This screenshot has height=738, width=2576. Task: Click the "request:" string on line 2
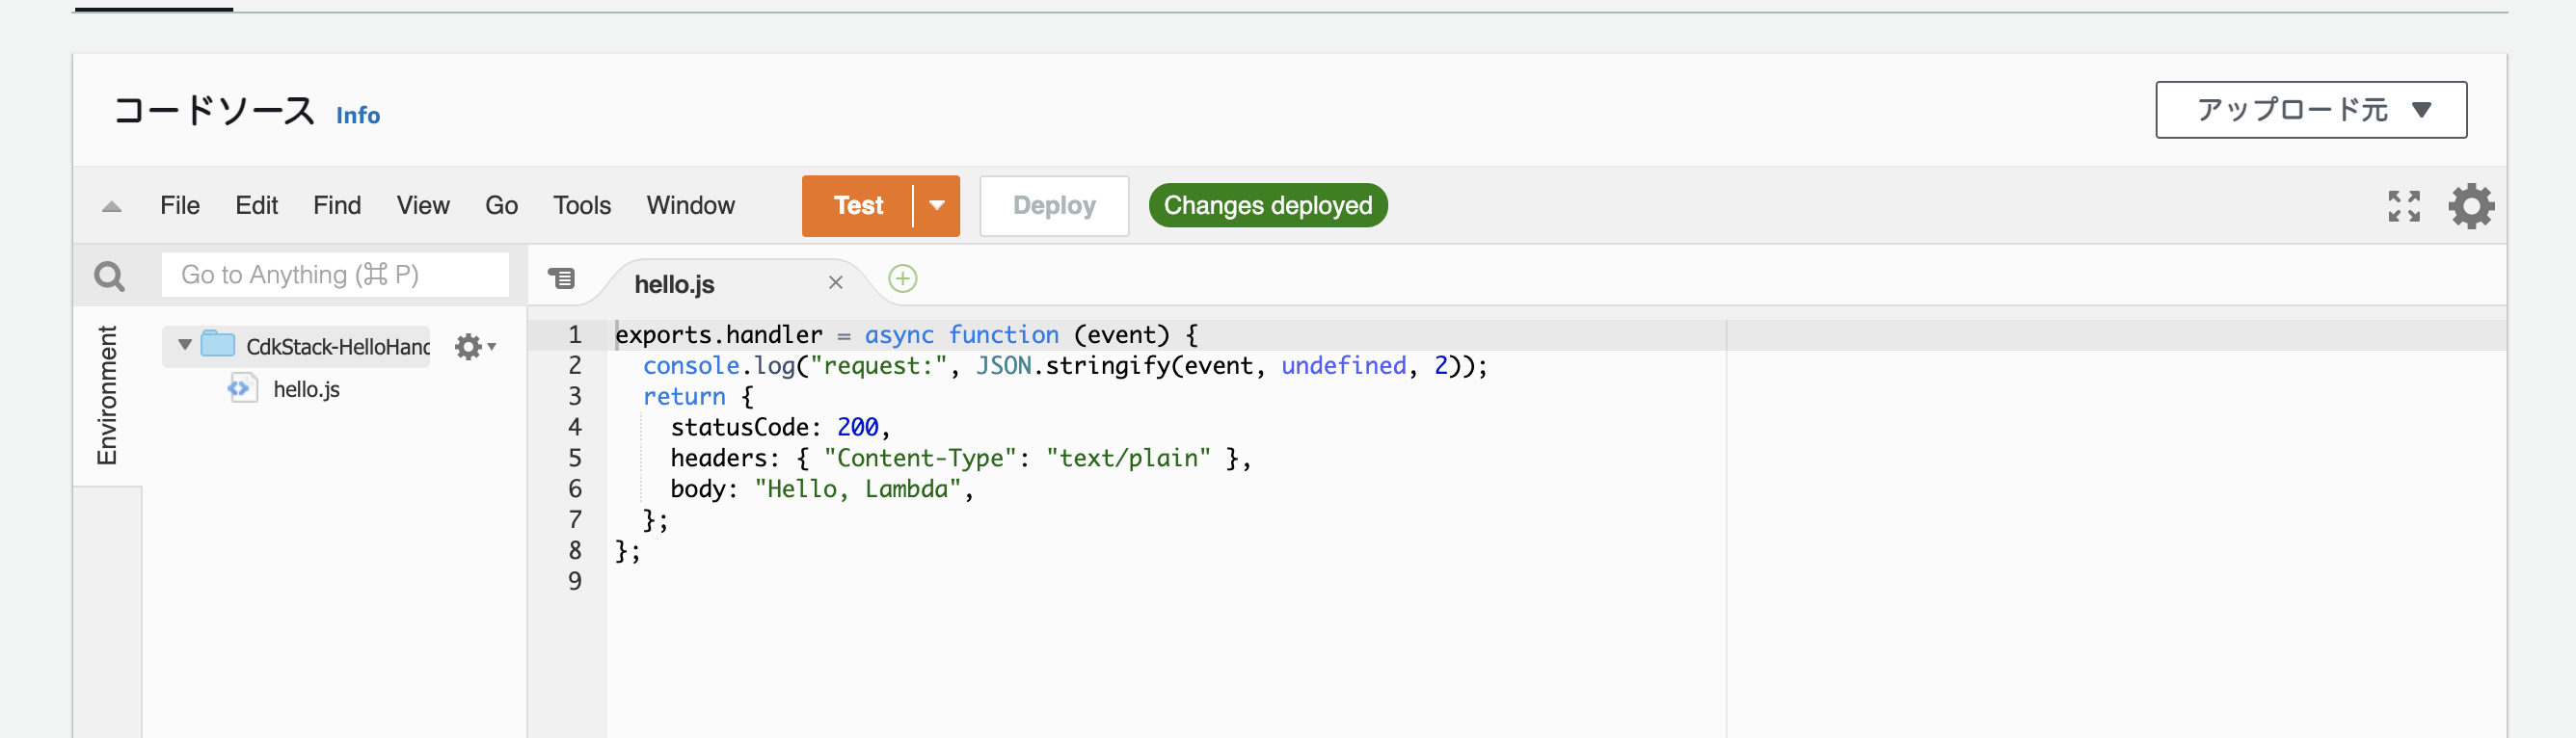877,366
